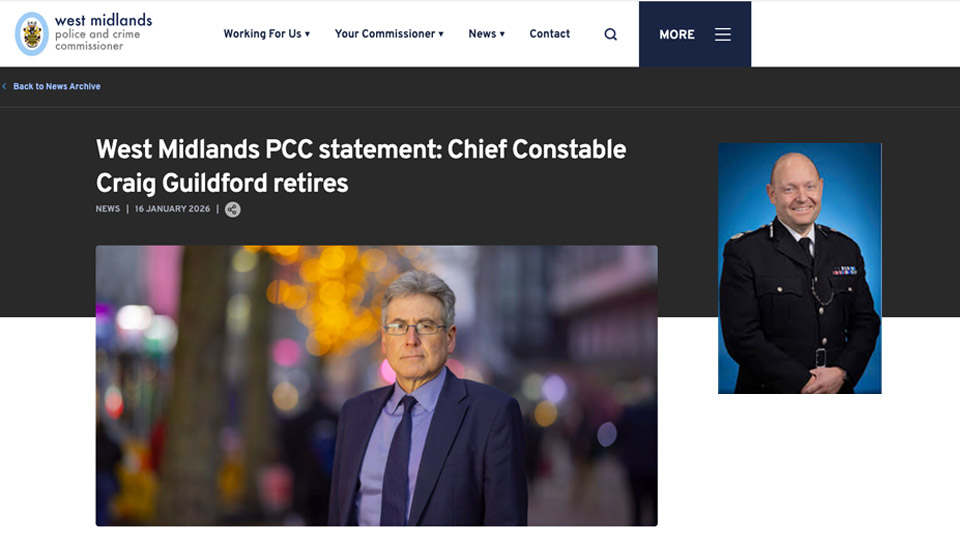Expand the News dropdown arrow in navigation
This screenshot has height=540, width=960.
[x=502, y=34]
